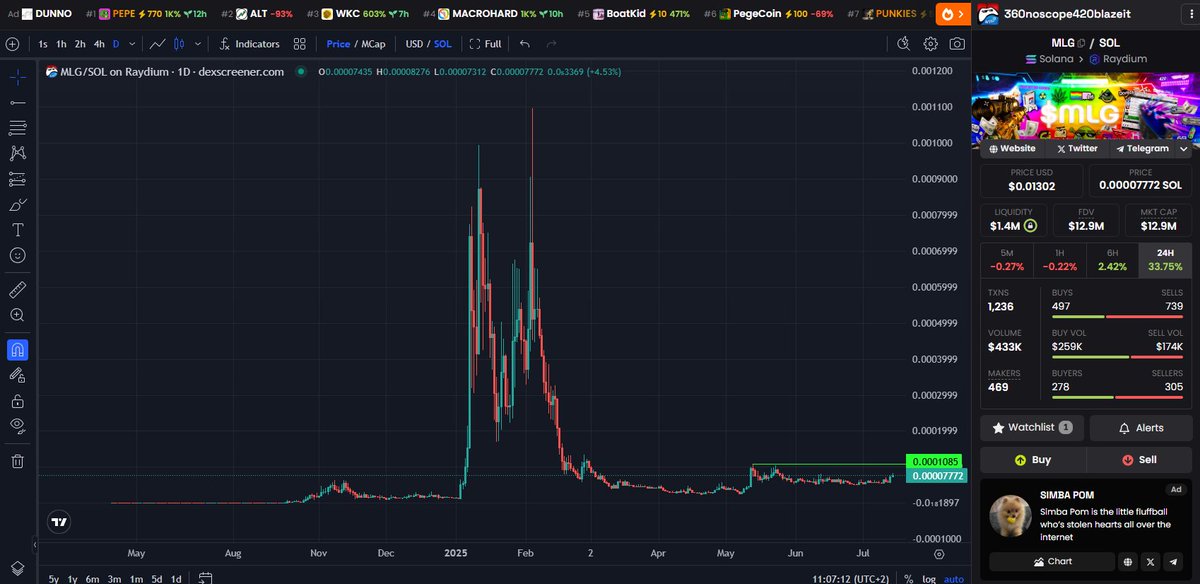The height and width of the screenshot is (584, 1200).
Task: Toggle lock all drawing tools
Action: pyautogui.click(x=17, y=401)
